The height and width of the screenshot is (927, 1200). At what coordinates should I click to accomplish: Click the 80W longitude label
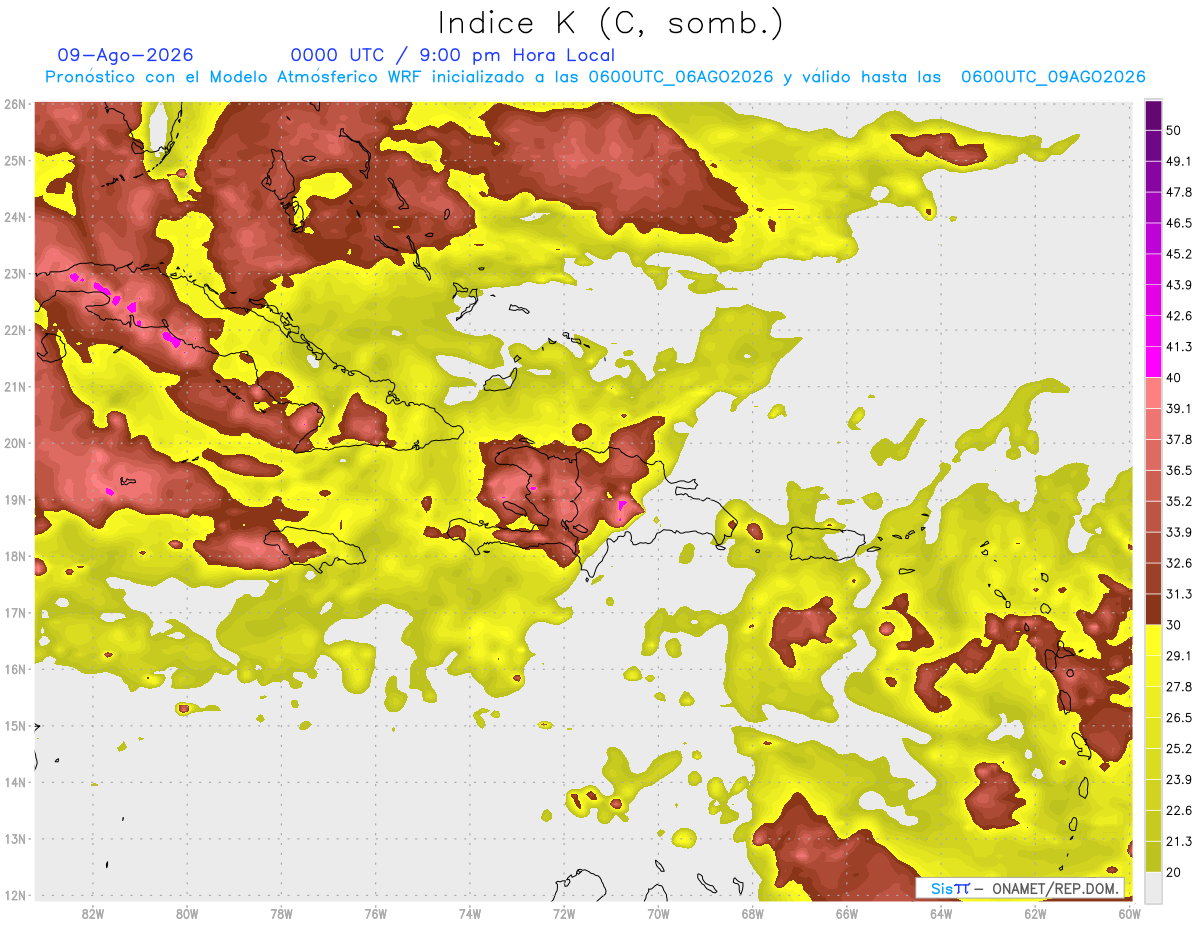187,914
